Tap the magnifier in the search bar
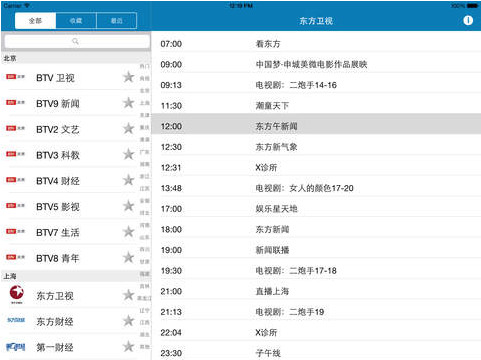 [75, 41]
